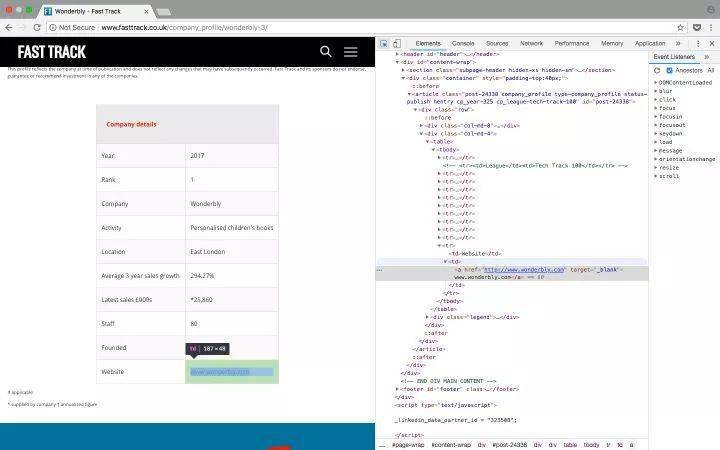Click the FAST TRACK logo
The image size is (720, 450).
(x=51, y=52)
